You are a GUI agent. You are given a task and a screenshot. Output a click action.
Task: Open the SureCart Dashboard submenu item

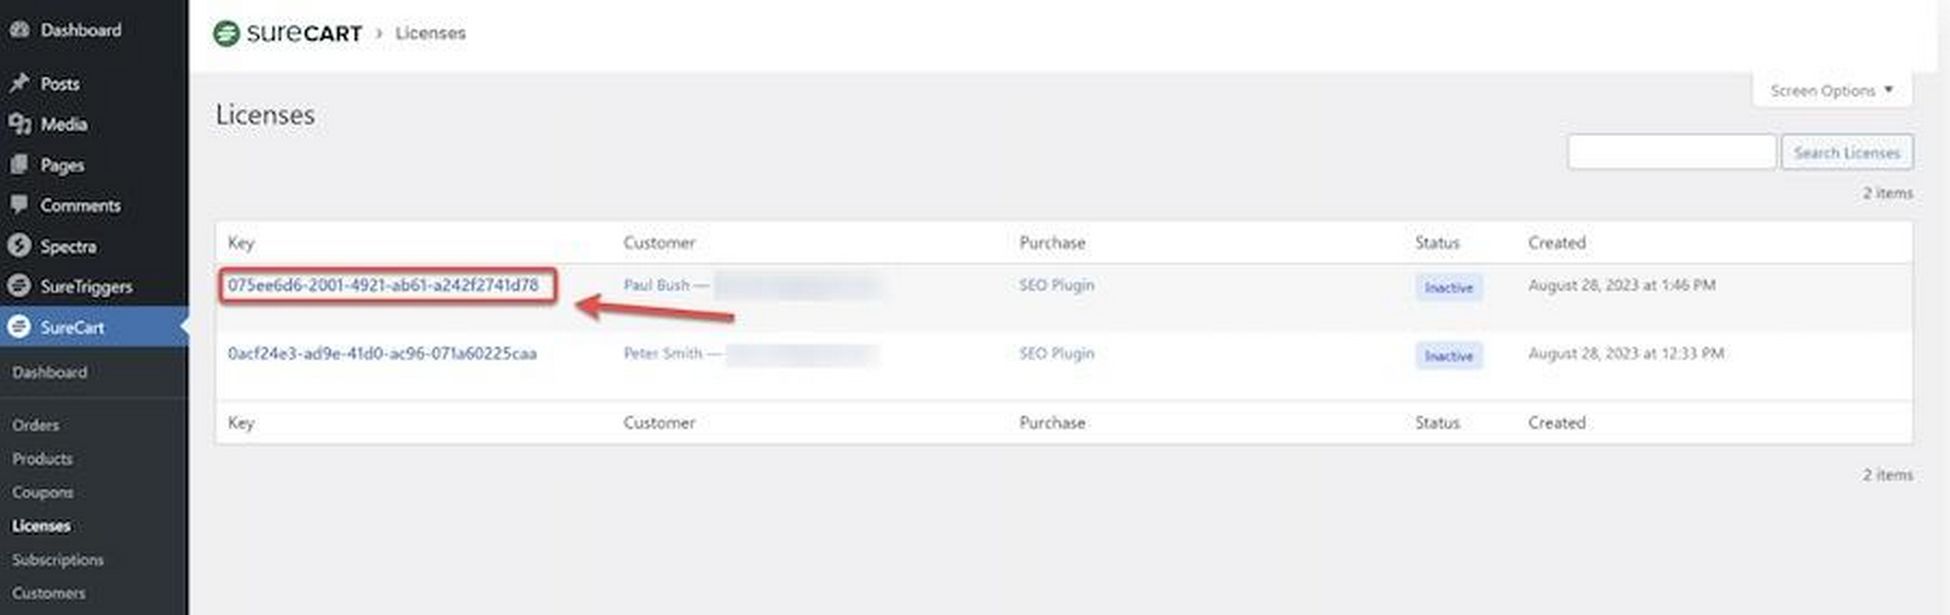click(50, 372)
